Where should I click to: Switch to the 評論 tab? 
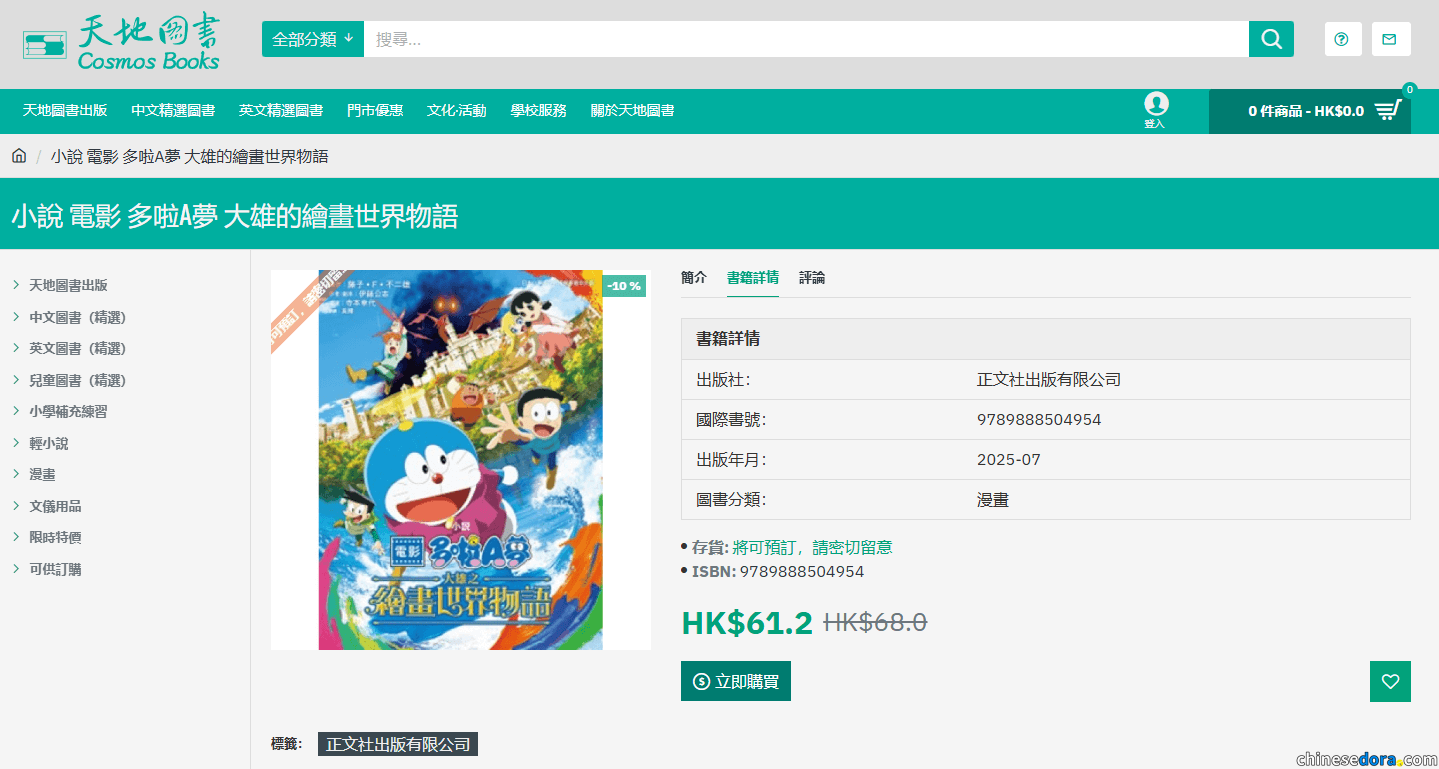click(812, 278)
